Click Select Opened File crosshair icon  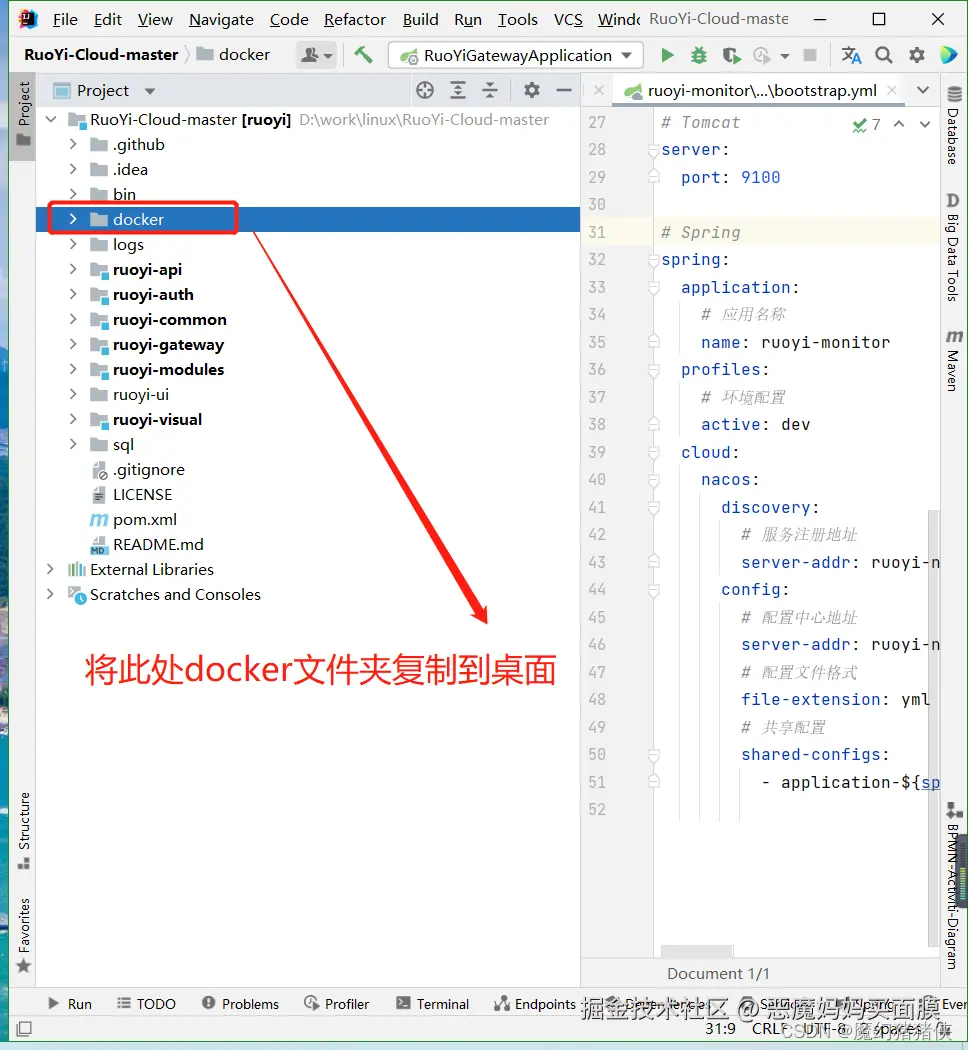click(x=425, y=90)
